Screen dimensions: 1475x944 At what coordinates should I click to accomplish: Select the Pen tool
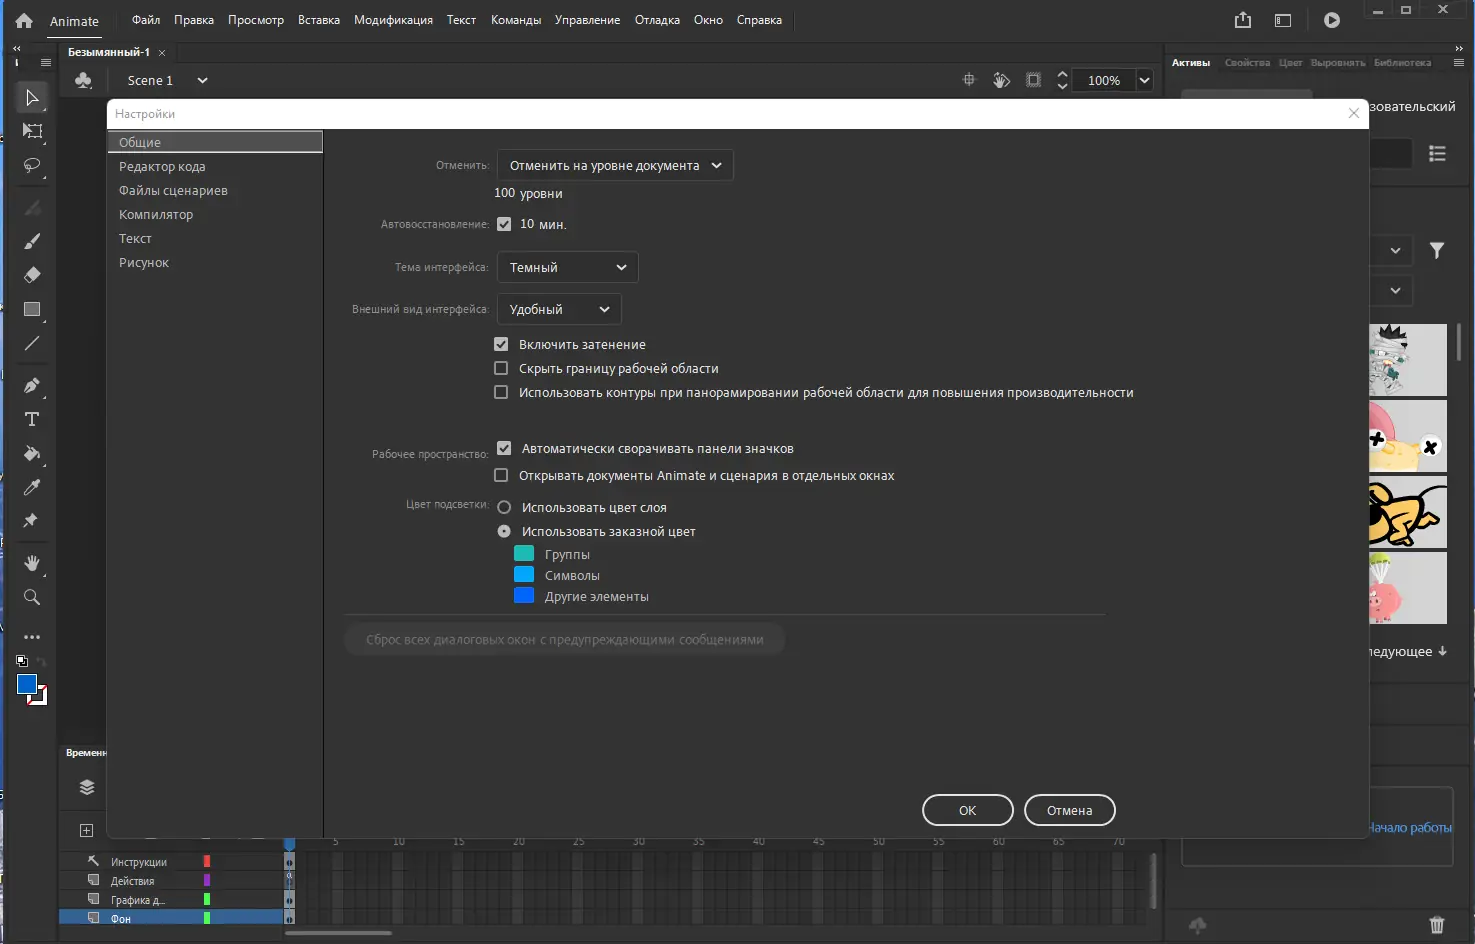[32, 385]
